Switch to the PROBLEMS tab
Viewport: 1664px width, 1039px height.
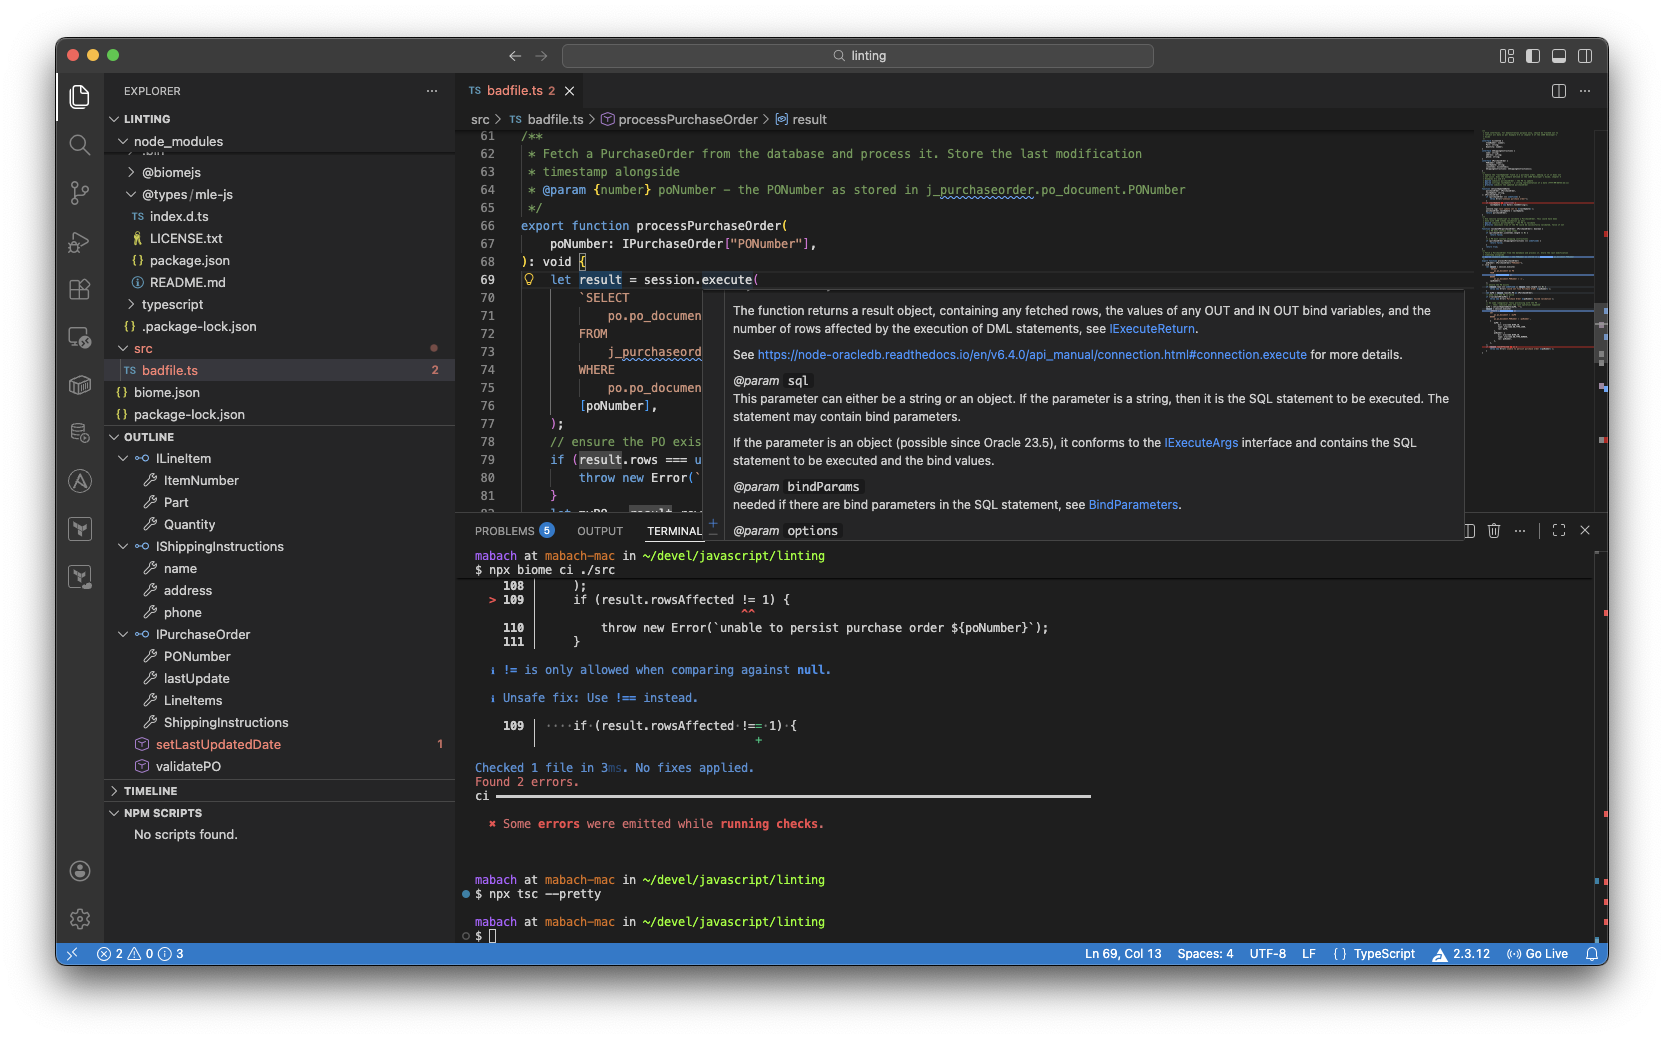504,531
